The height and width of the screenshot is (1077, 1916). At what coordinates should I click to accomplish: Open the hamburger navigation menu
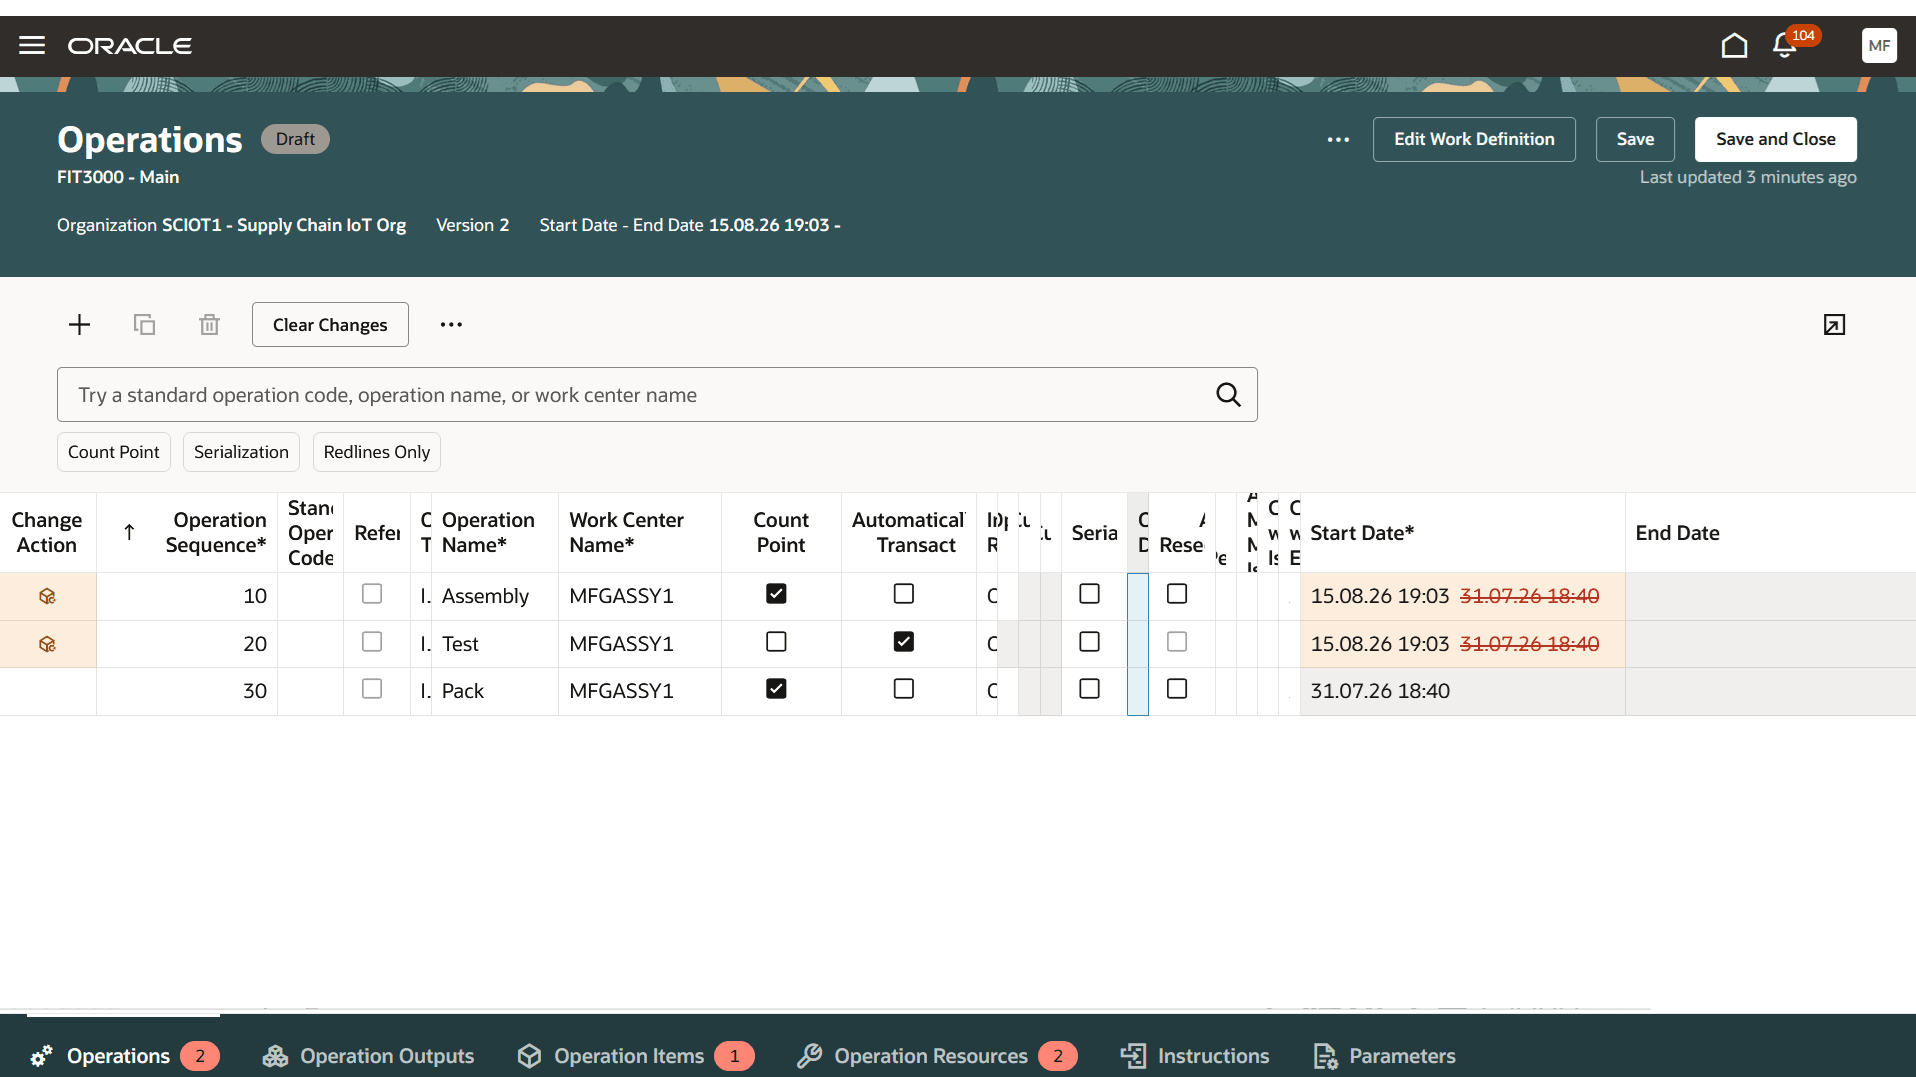[32, 46]
